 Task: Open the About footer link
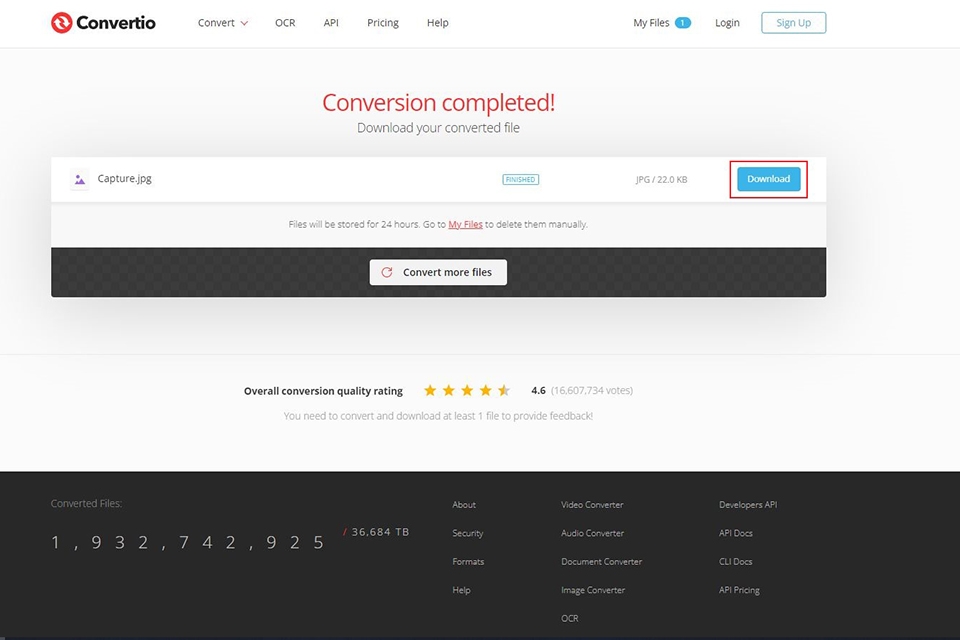[x=464, y=505]
